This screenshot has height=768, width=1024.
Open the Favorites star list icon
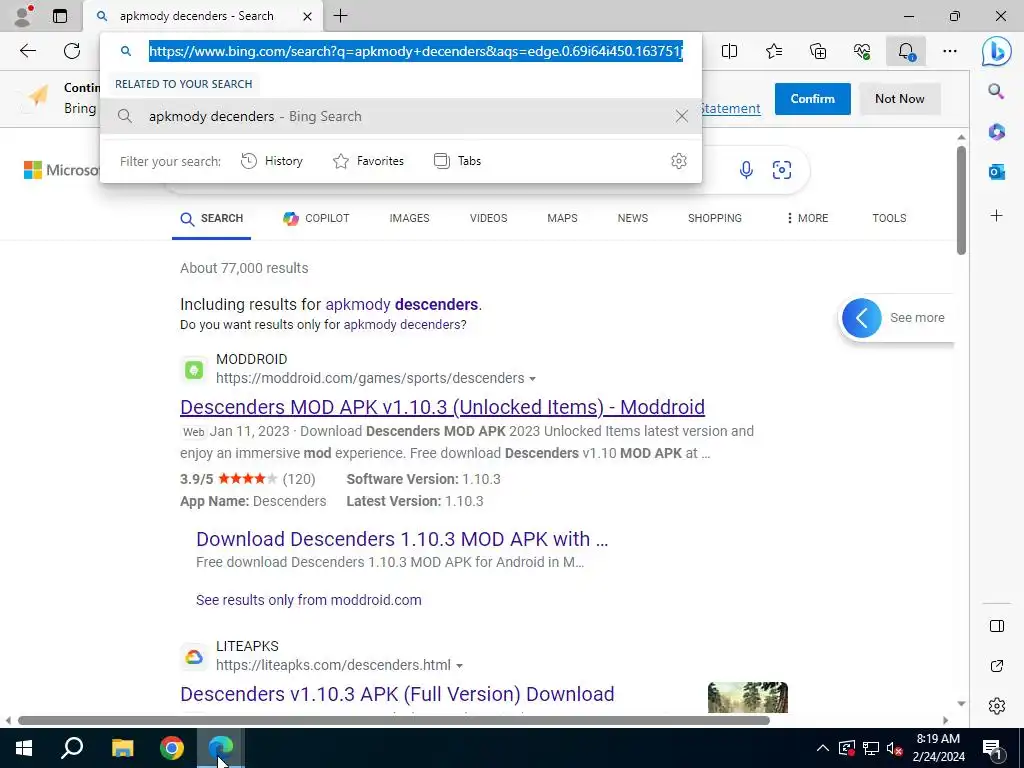[774, 51]
